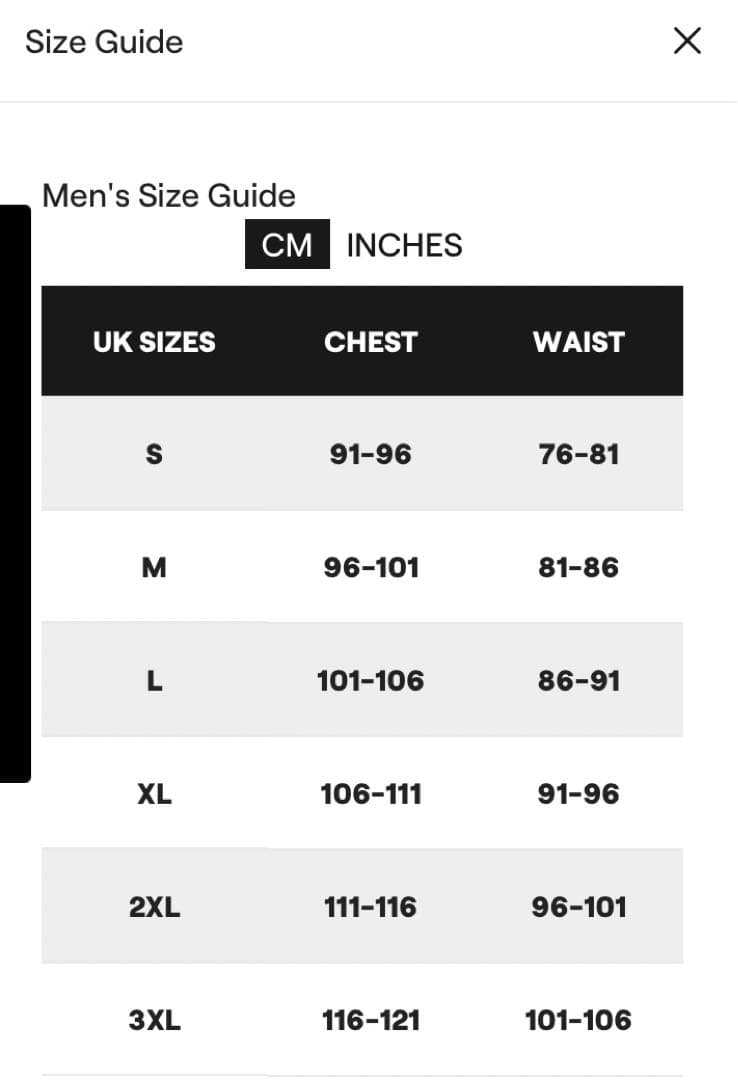Click the 116-121 chest value

(370, 1020)
